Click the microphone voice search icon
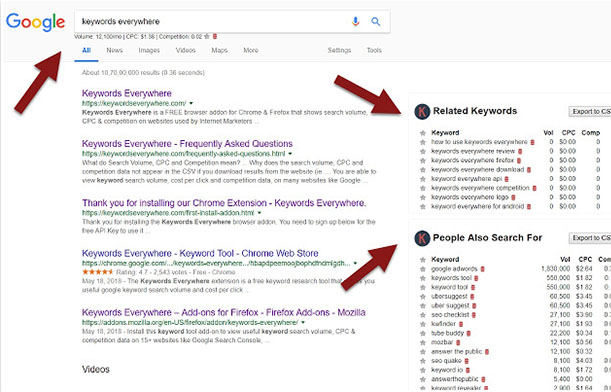This screenshot has height=392, width=611. click(x=355, y=21)
